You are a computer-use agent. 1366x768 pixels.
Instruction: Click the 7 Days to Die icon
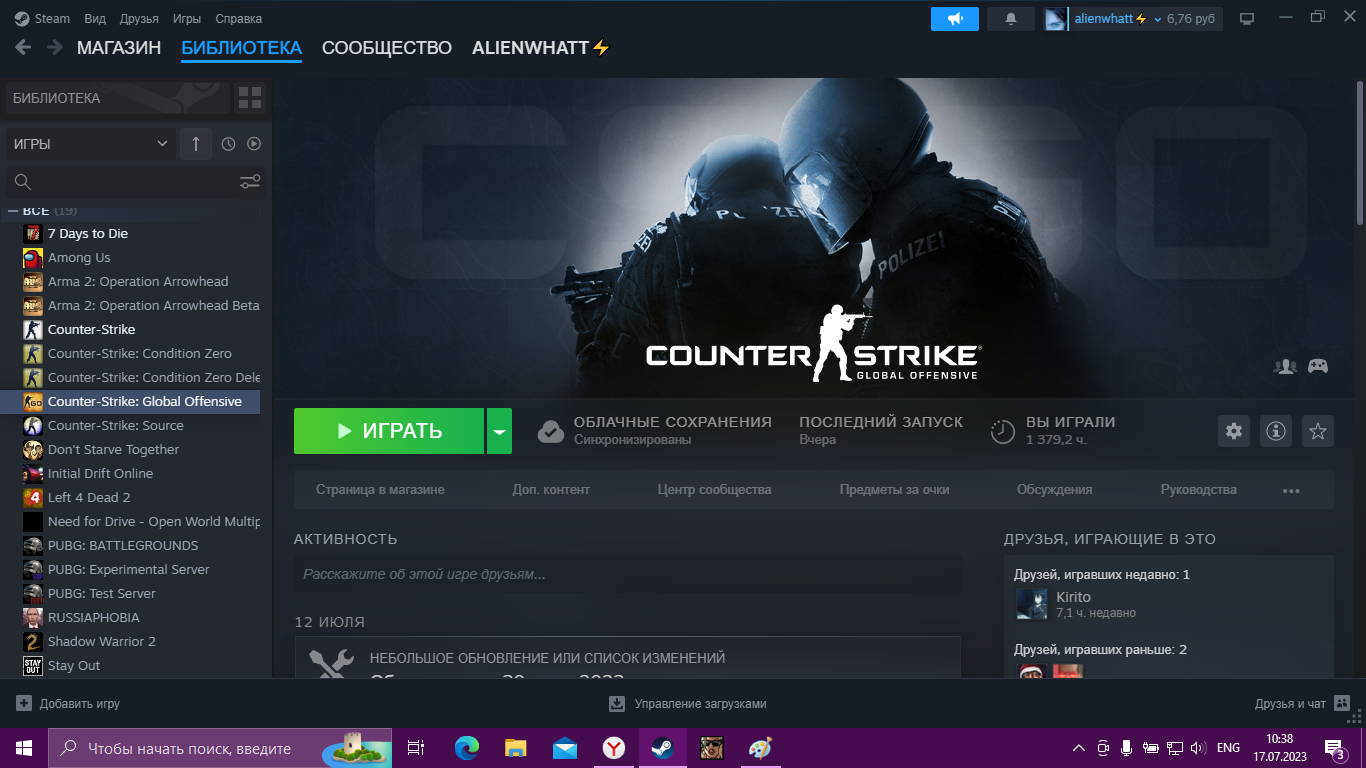click(33, 233)
